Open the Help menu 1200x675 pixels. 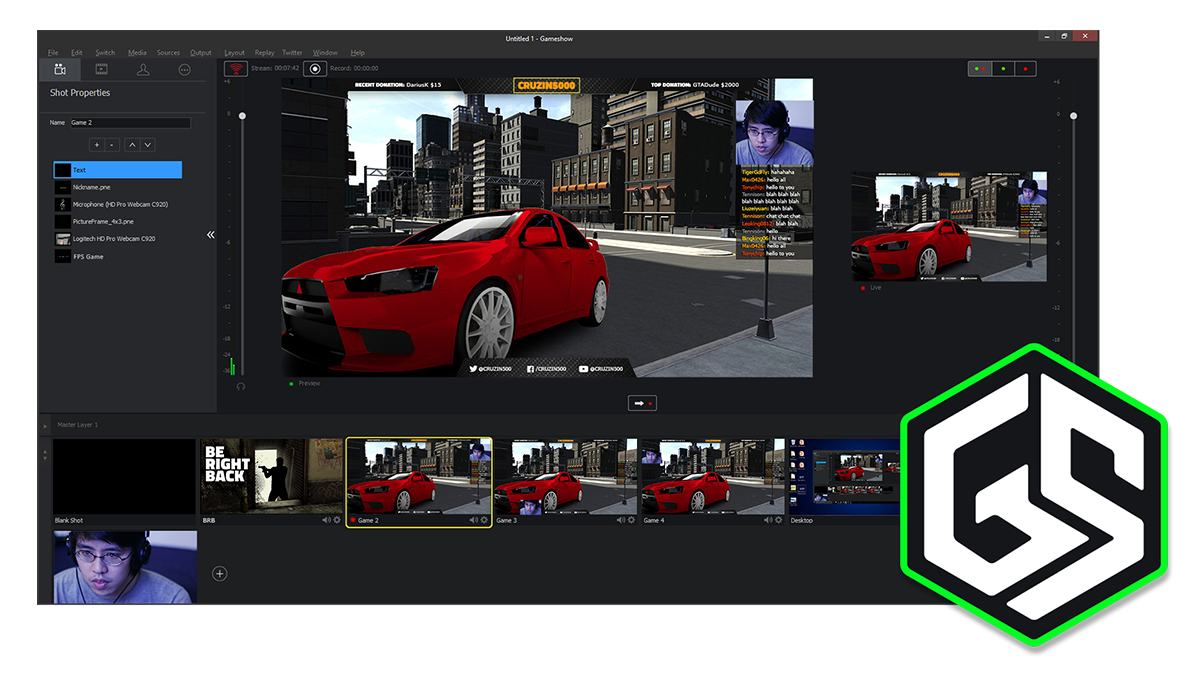[358, 53]
